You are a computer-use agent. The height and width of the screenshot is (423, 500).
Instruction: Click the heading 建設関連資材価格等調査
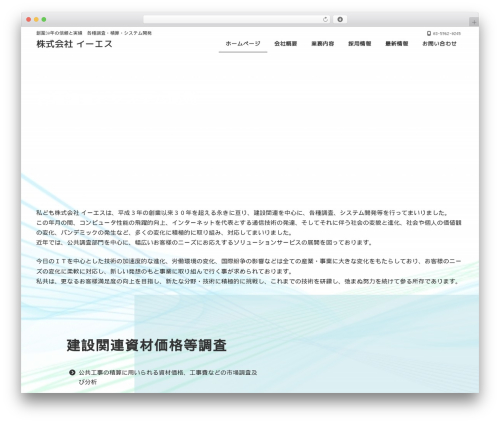147,345
